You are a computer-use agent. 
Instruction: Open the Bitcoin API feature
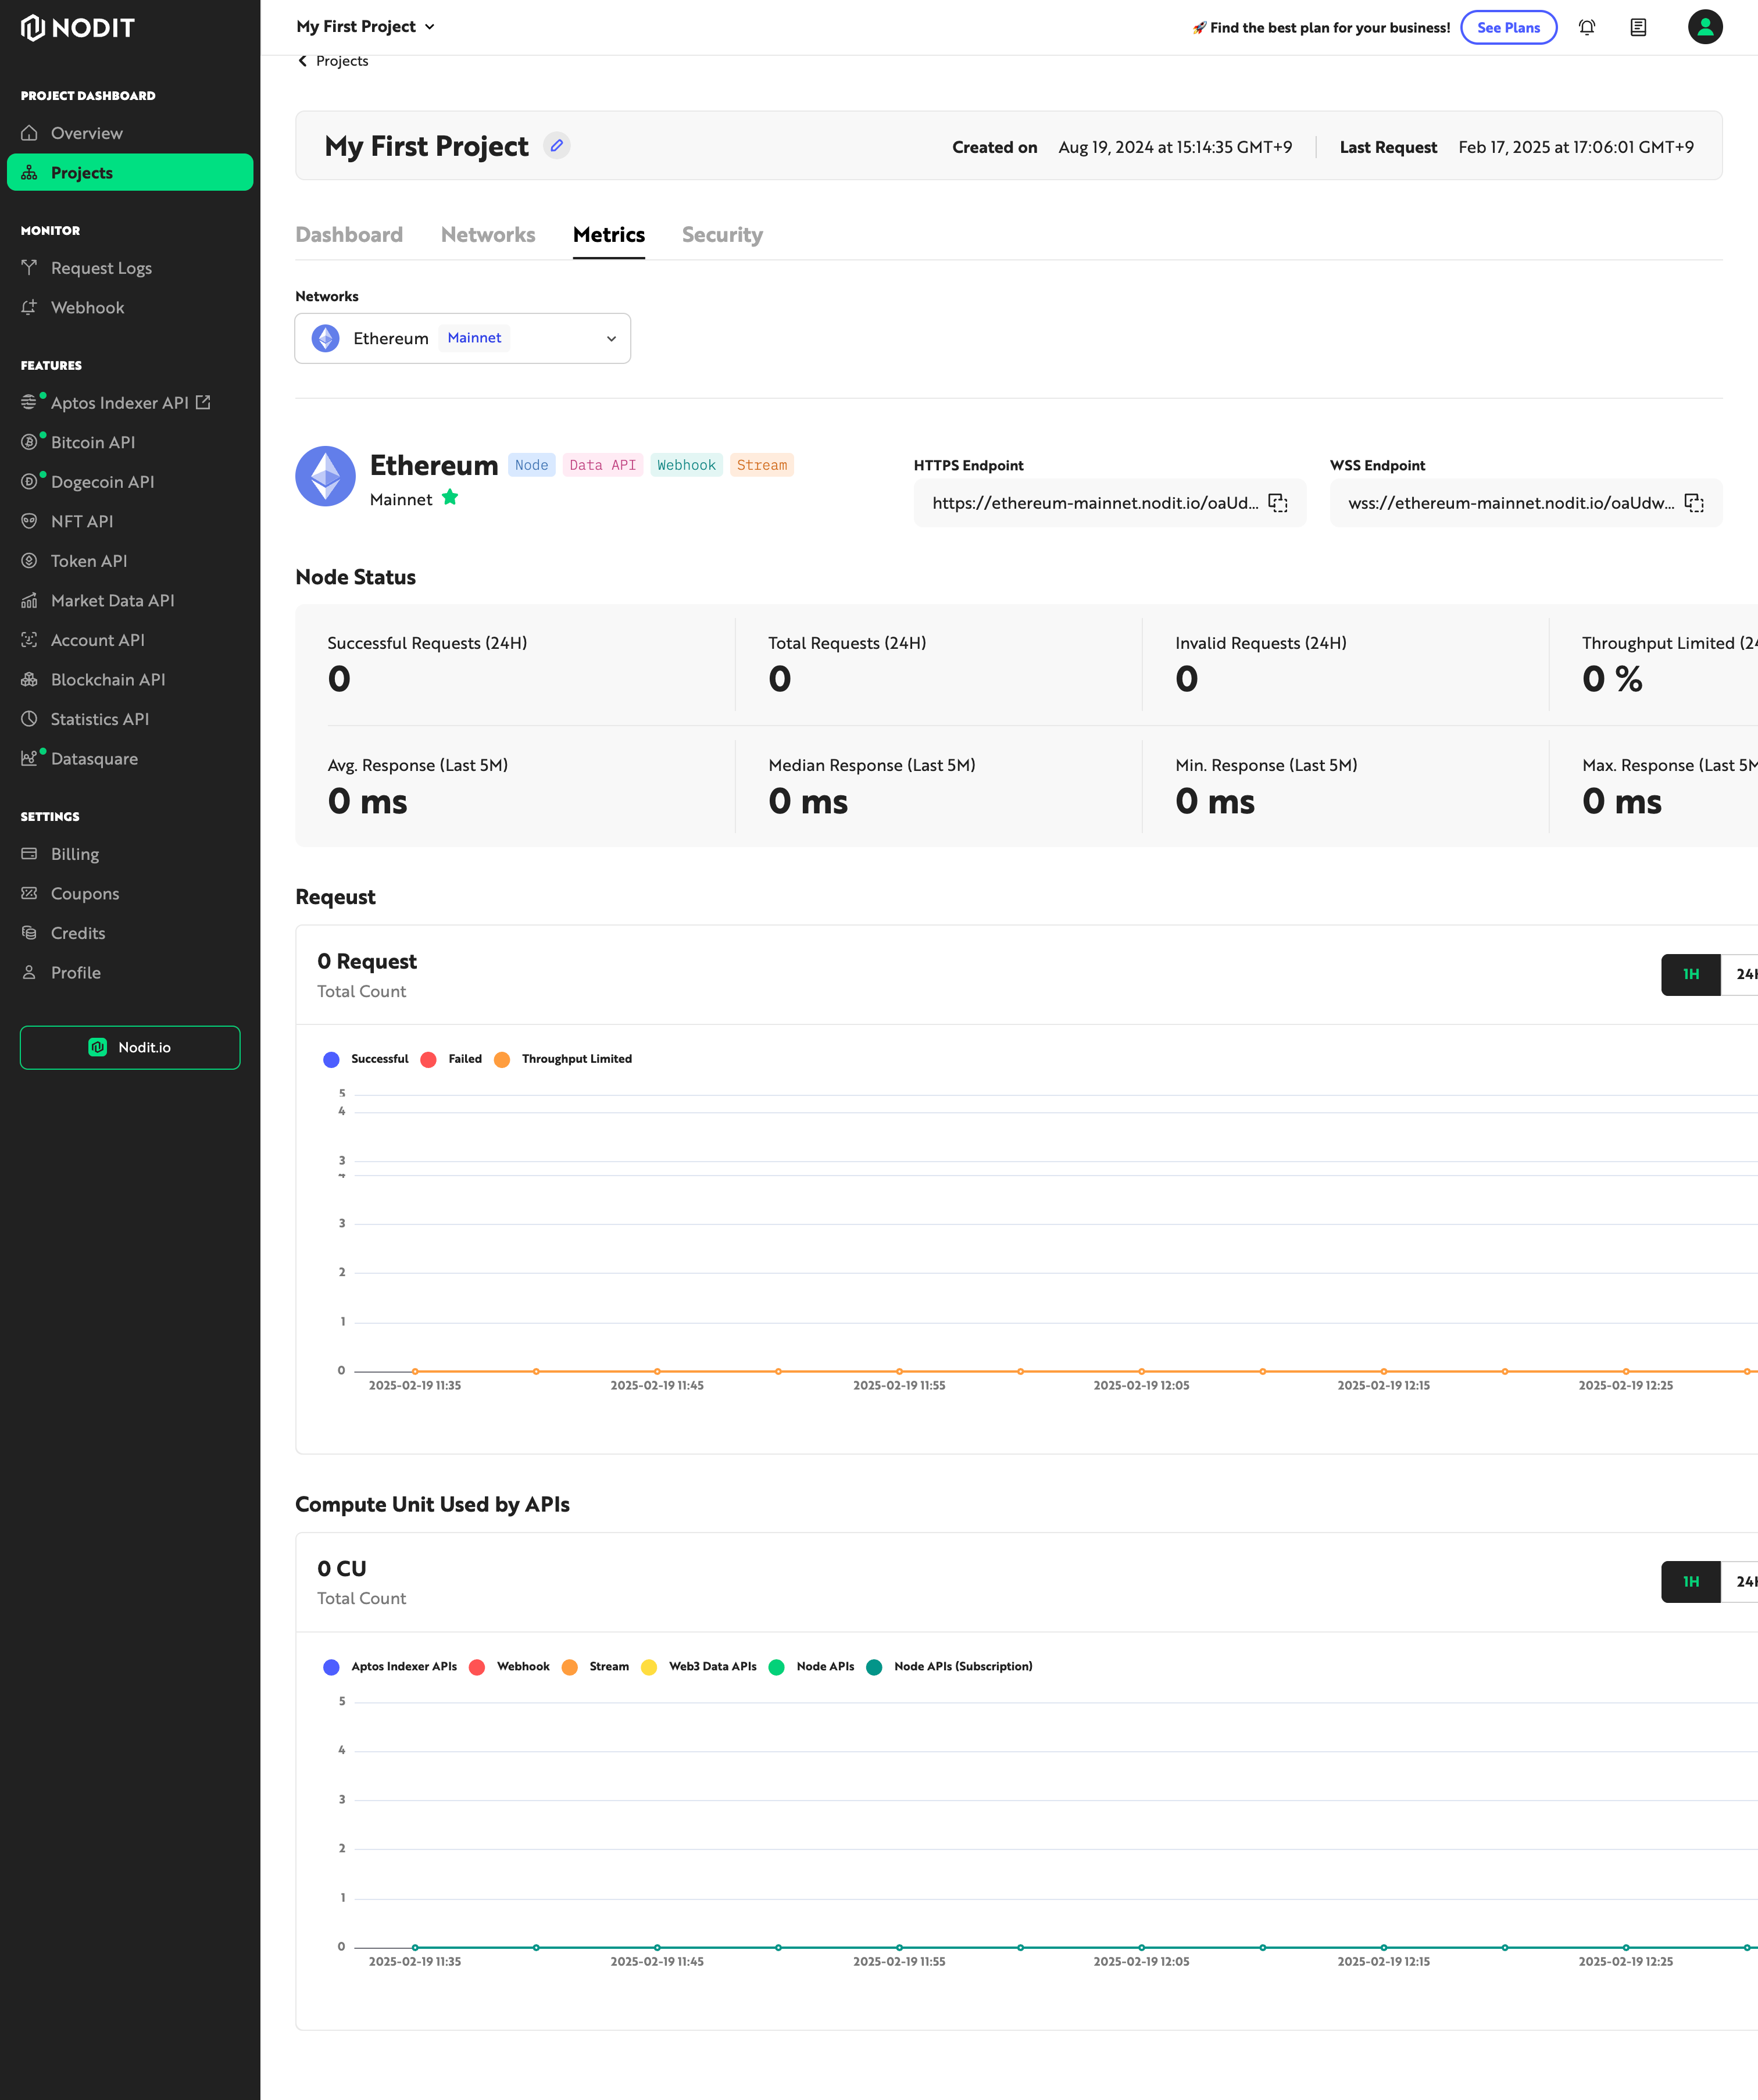[x=93, y=442]
